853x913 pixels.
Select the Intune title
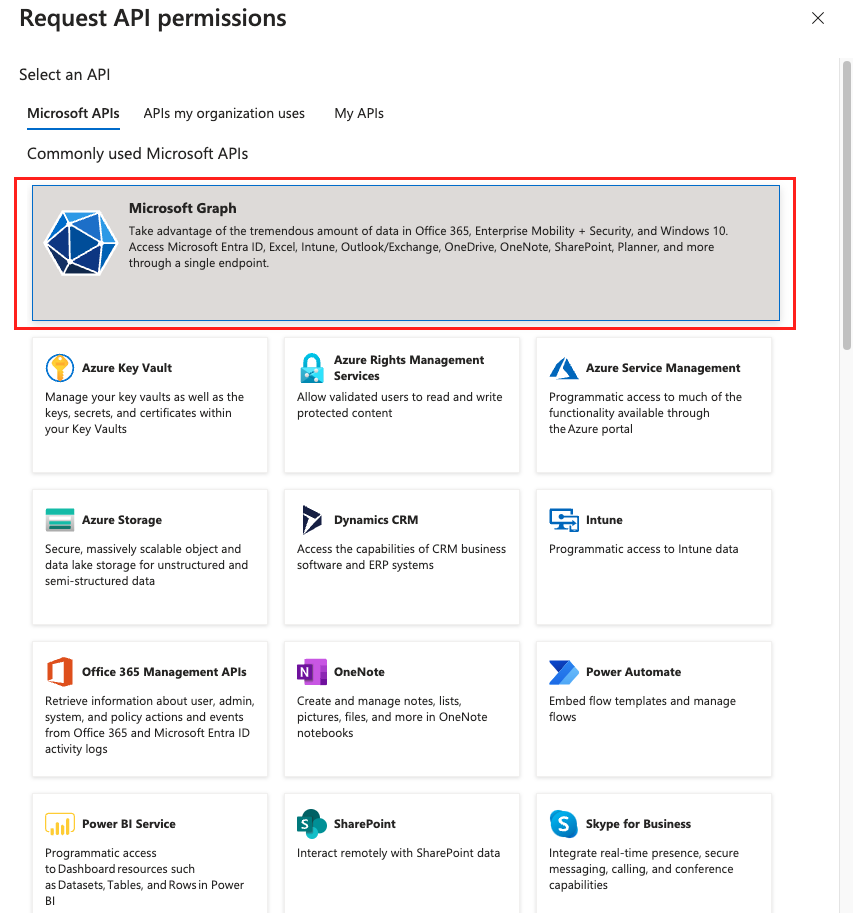604,520
